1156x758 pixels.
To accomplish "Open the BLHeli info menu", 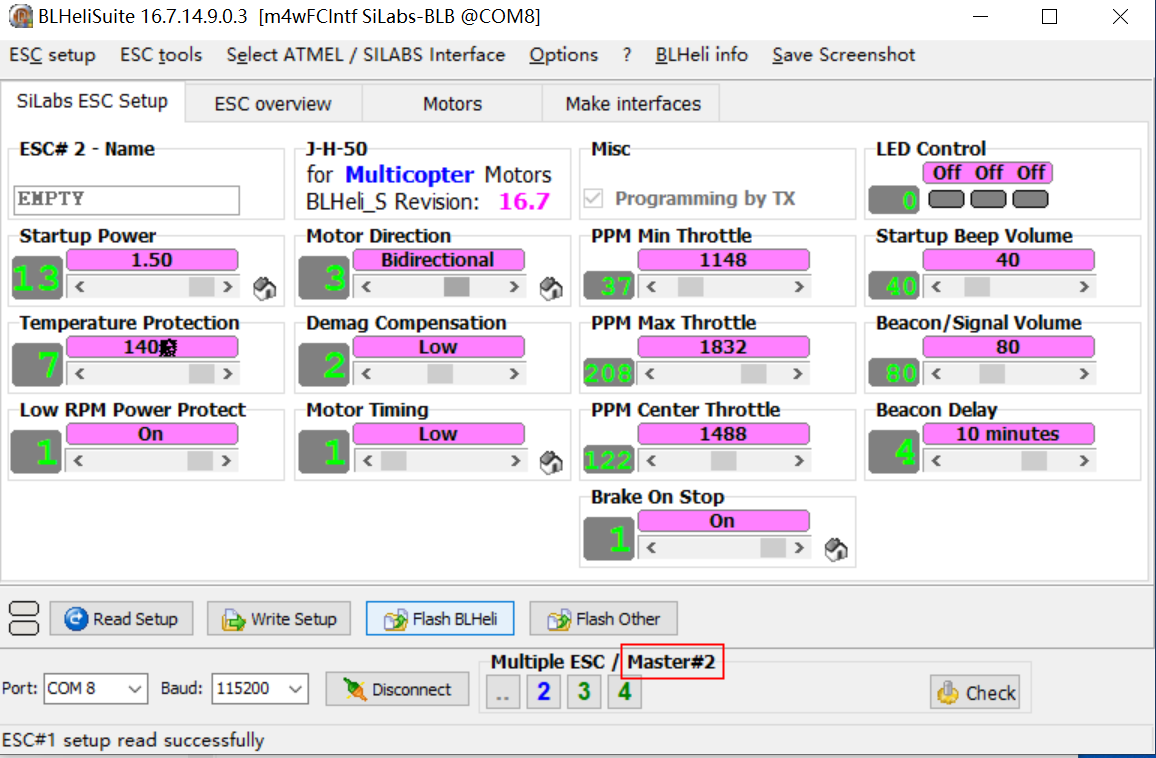I will pyautogui.click(x=701, y=55).
